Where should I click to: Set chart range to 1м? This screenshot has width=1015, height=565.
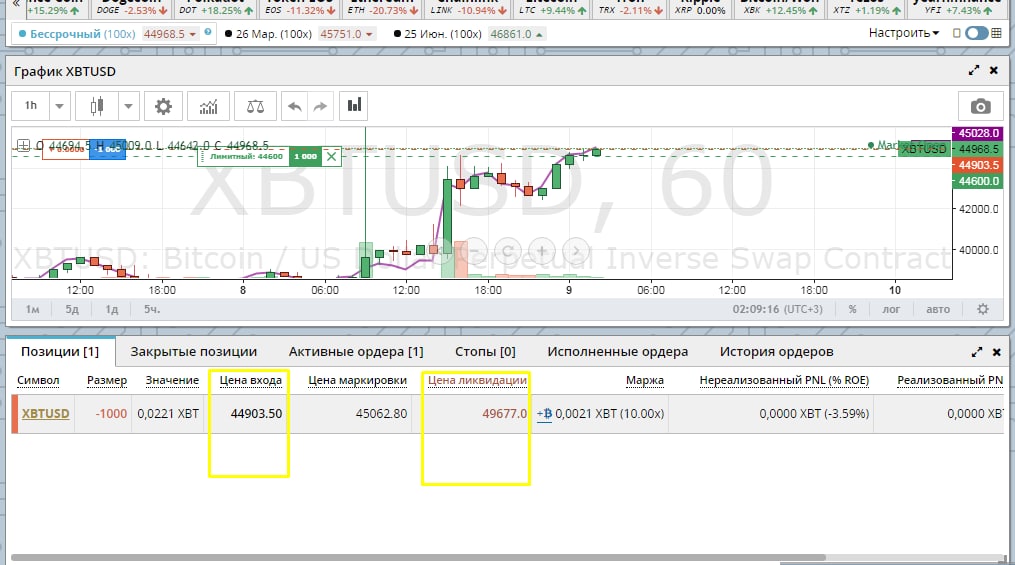tap(32, 309)
